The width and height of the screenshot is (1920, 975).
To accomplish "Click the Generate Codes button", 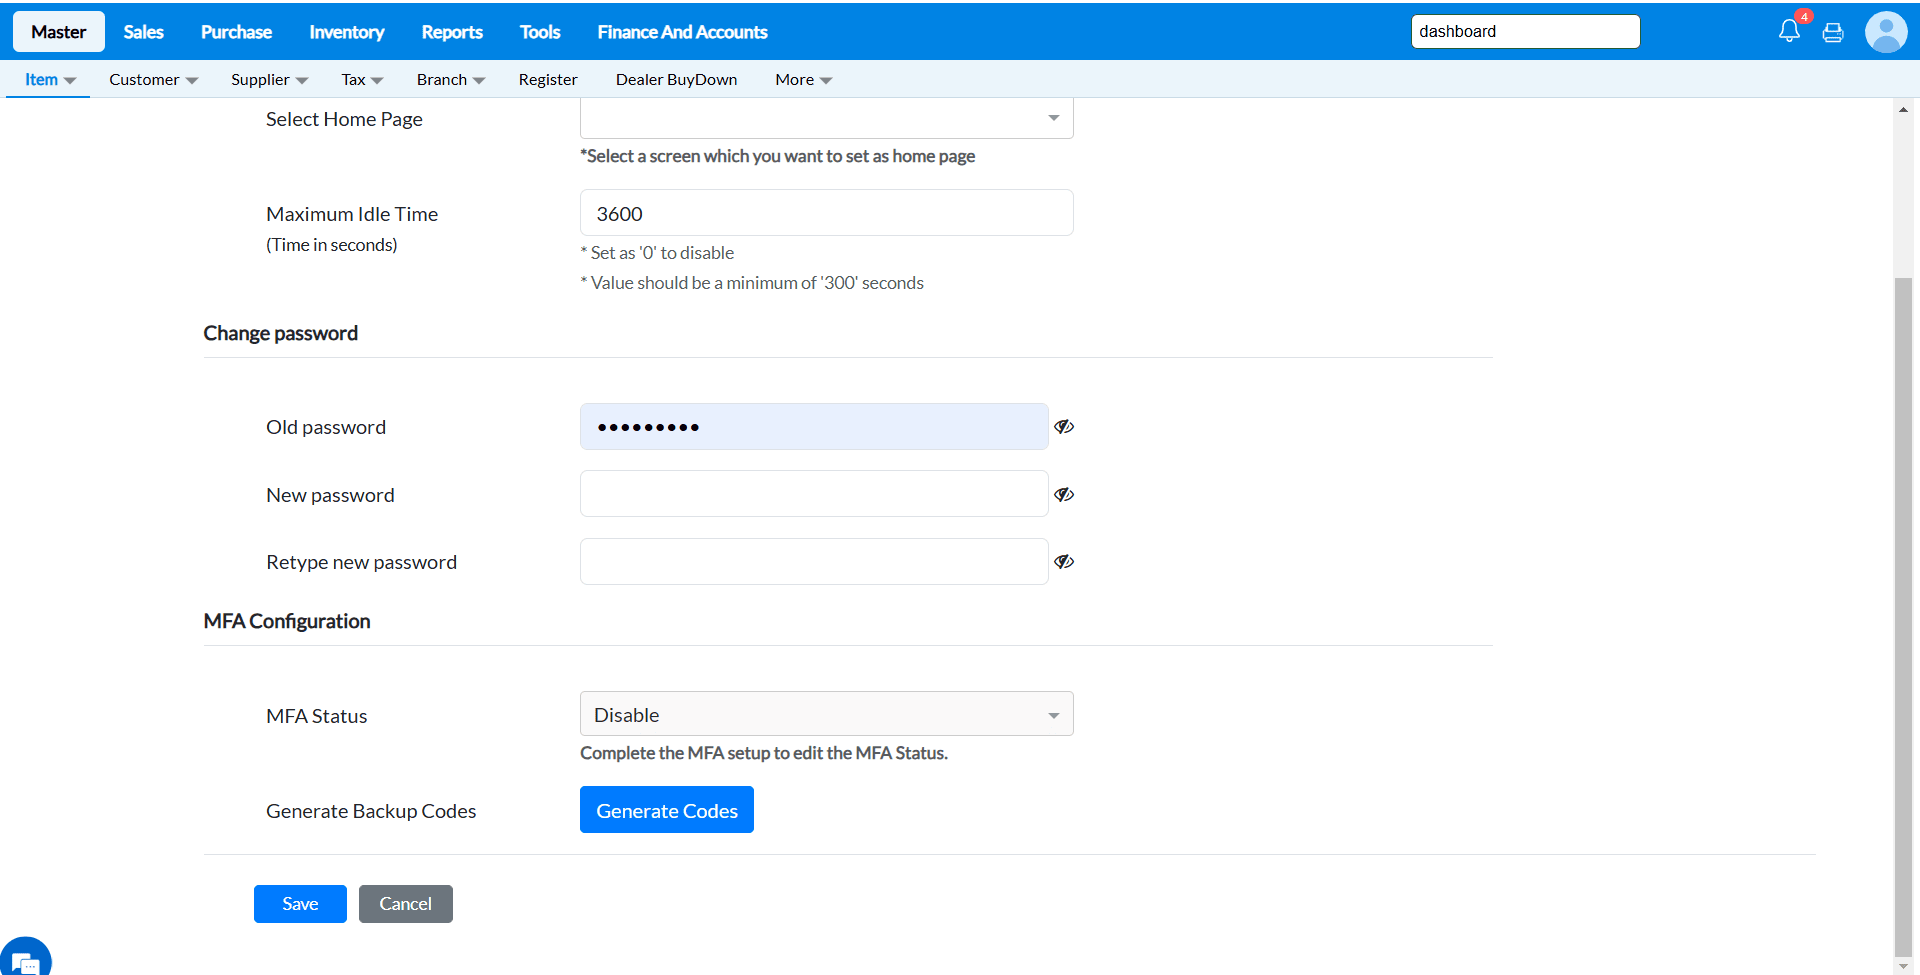I will (x=667, y=810).
